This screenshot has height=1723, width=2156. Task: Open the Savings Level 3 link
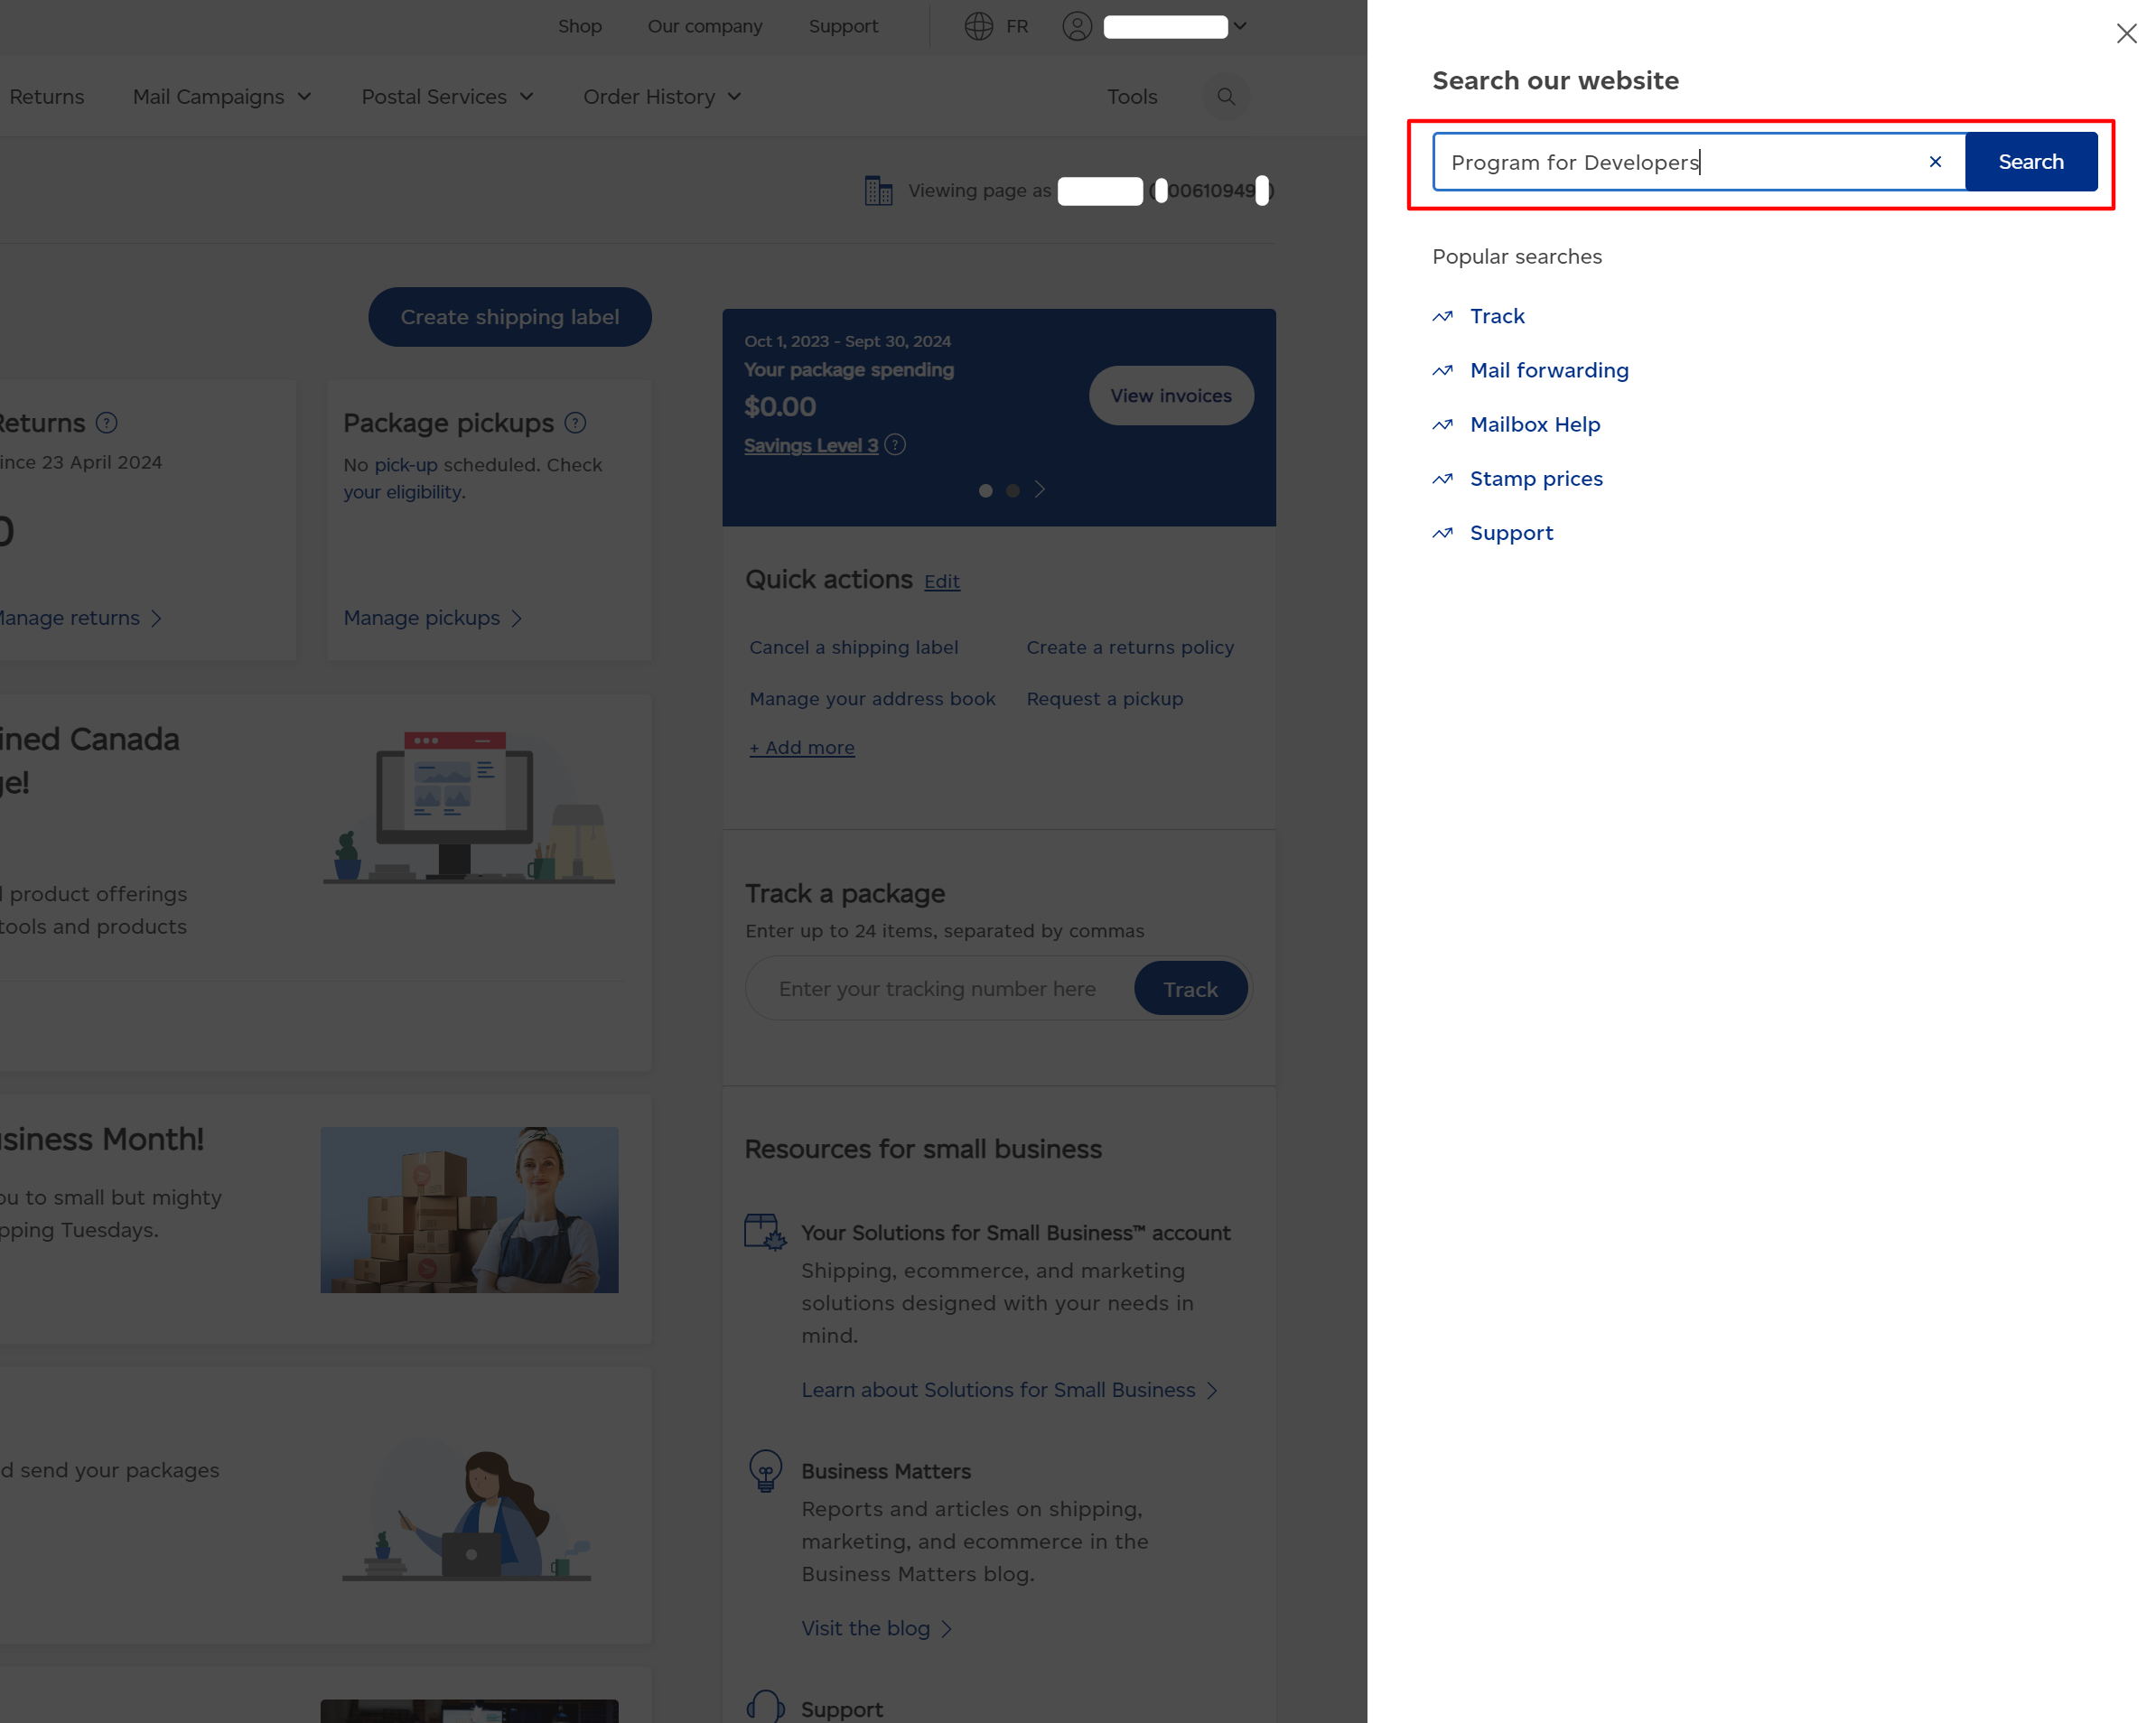810,445
